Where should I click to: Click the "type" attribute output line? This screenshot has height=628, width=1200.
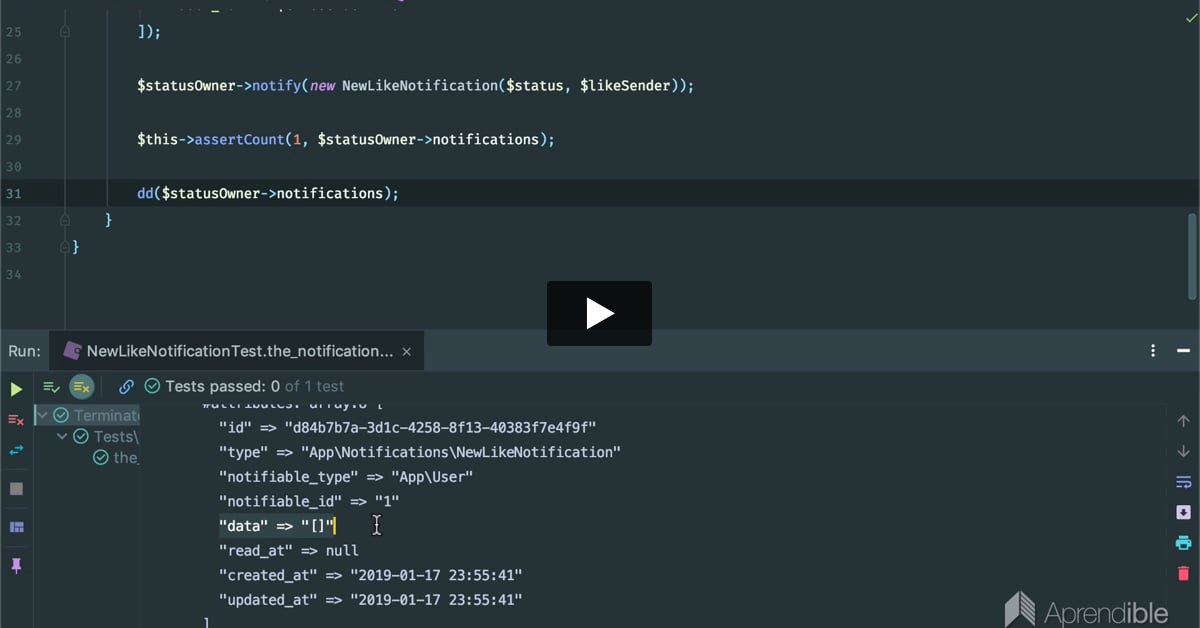coord(420,452)
